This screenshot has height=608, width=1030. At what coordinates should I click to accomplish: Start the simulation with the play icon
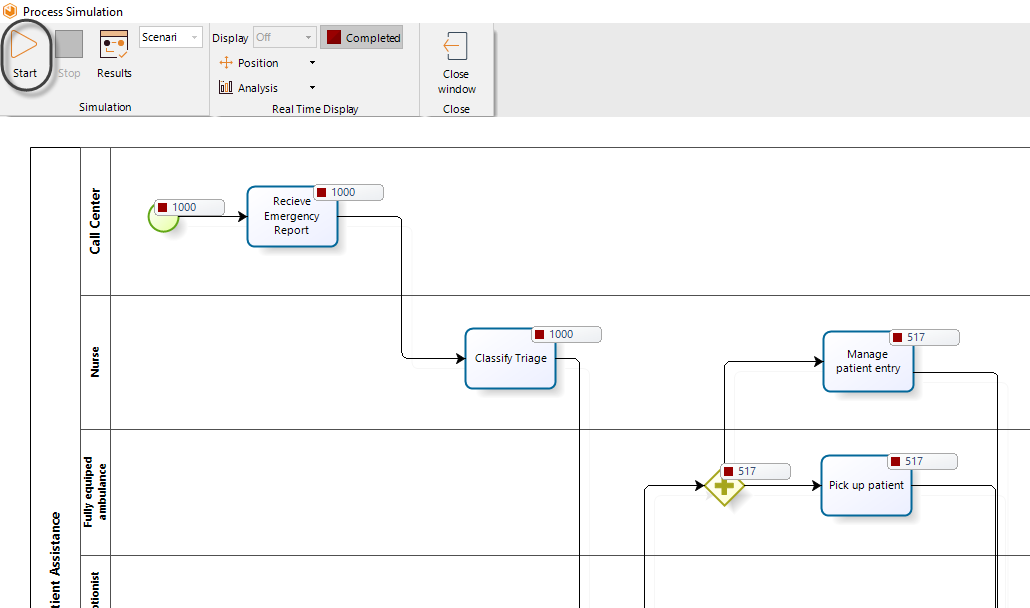24,45
